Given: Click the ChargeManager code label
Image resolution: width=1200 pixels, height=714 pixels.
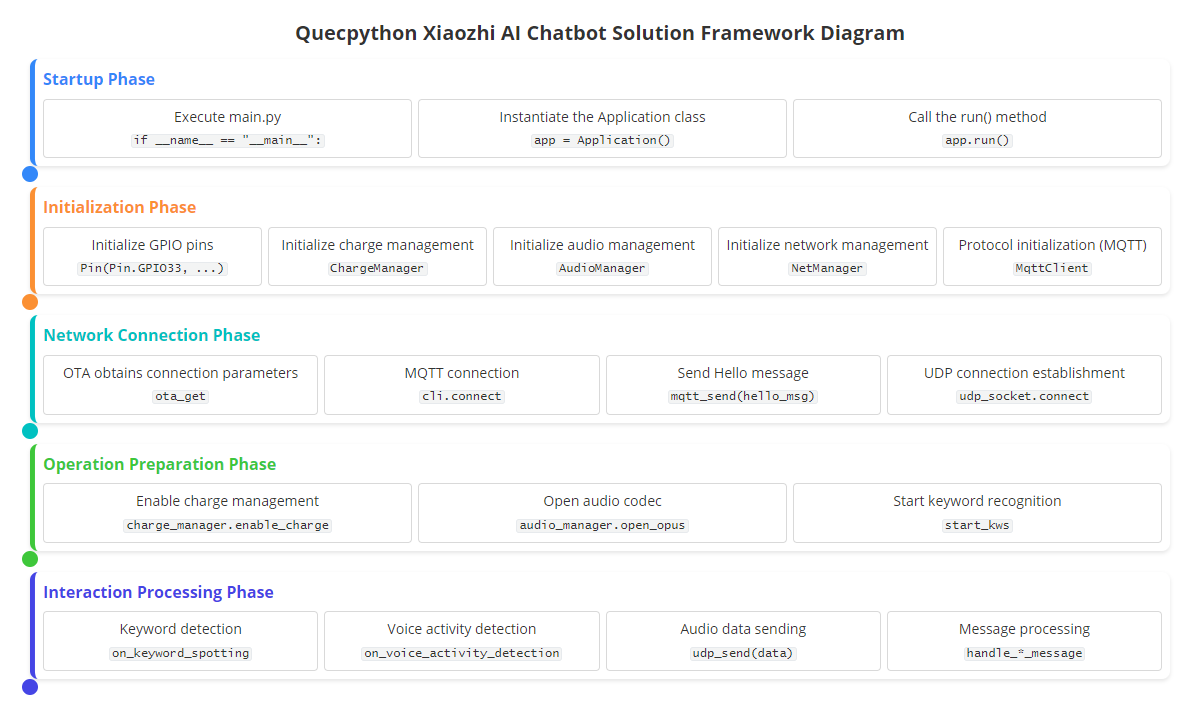Looking at the screenshot, I should point(377,268).
